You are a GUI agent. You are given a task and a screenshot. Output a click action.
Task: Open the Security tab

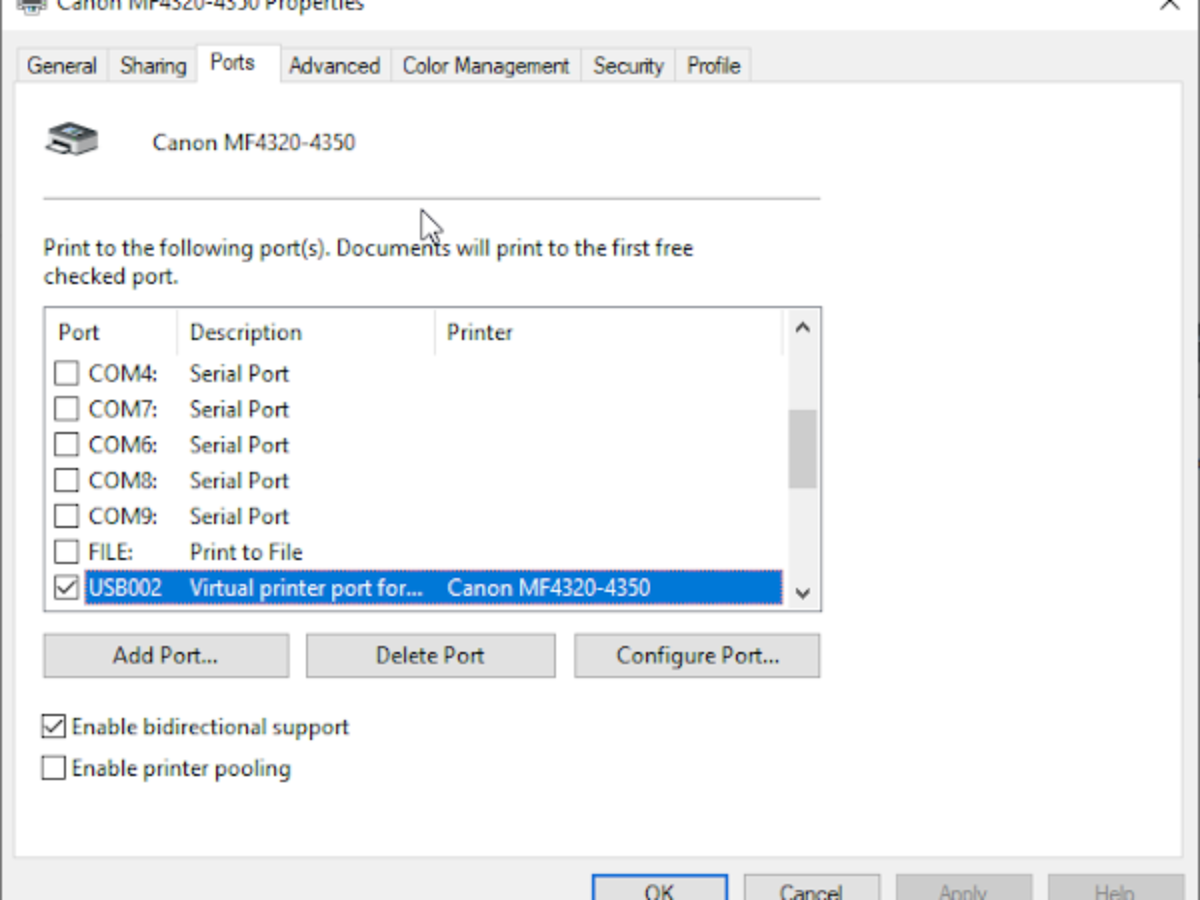pyautogui.click(x=628, y=66)
